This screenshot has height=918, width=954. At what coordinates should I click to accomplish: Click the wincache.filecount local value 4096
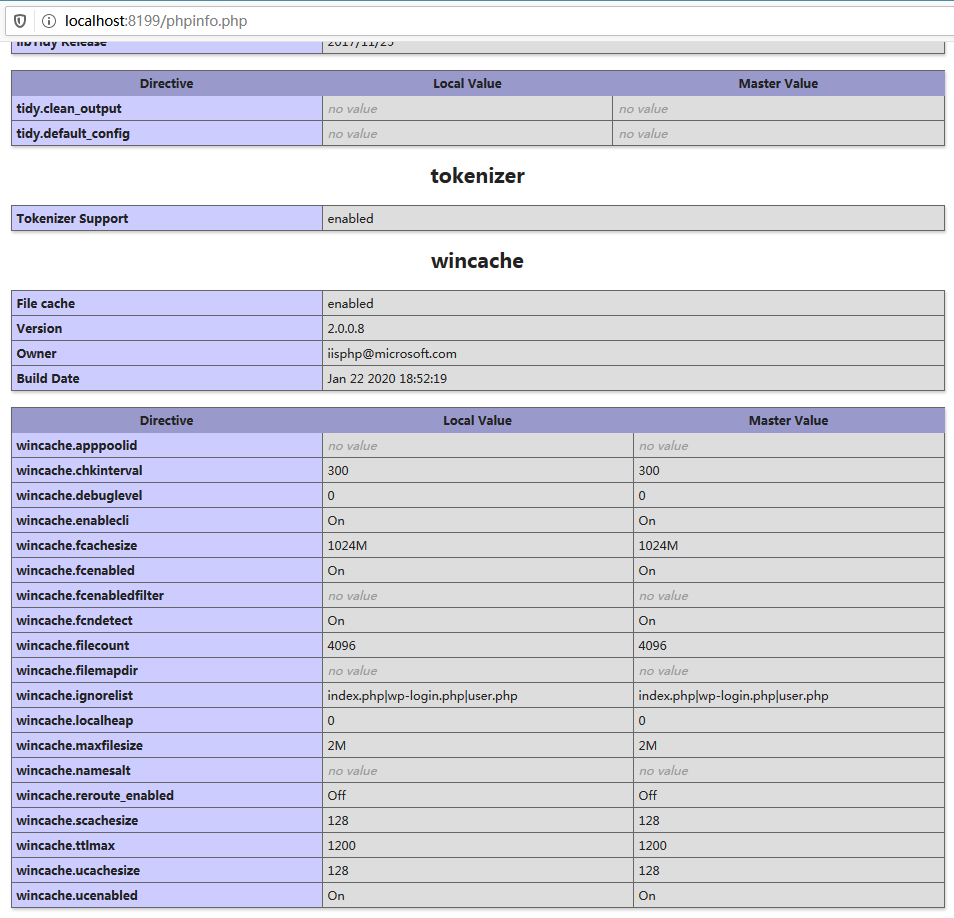click(341, 645)
